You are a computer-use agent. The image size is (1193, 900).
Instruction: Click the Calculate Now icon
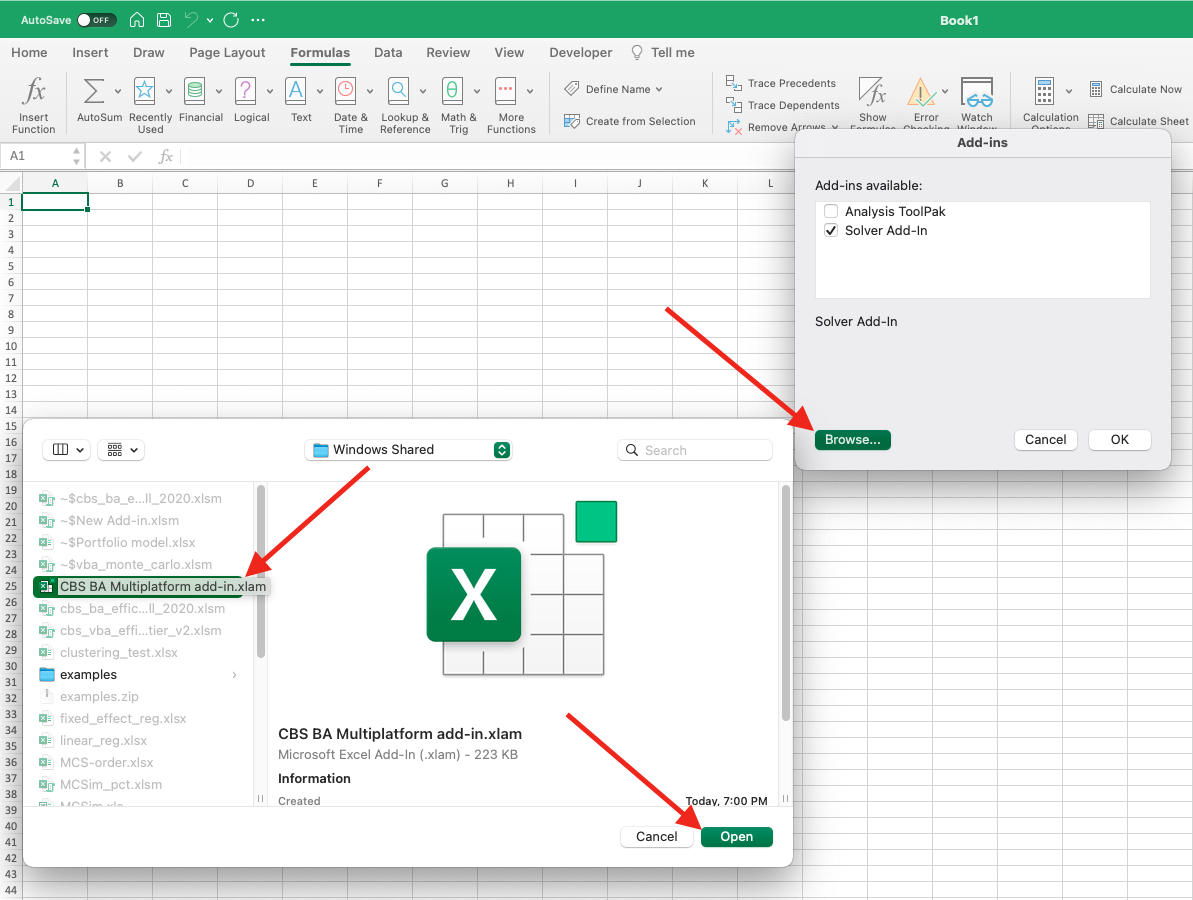1096,89
